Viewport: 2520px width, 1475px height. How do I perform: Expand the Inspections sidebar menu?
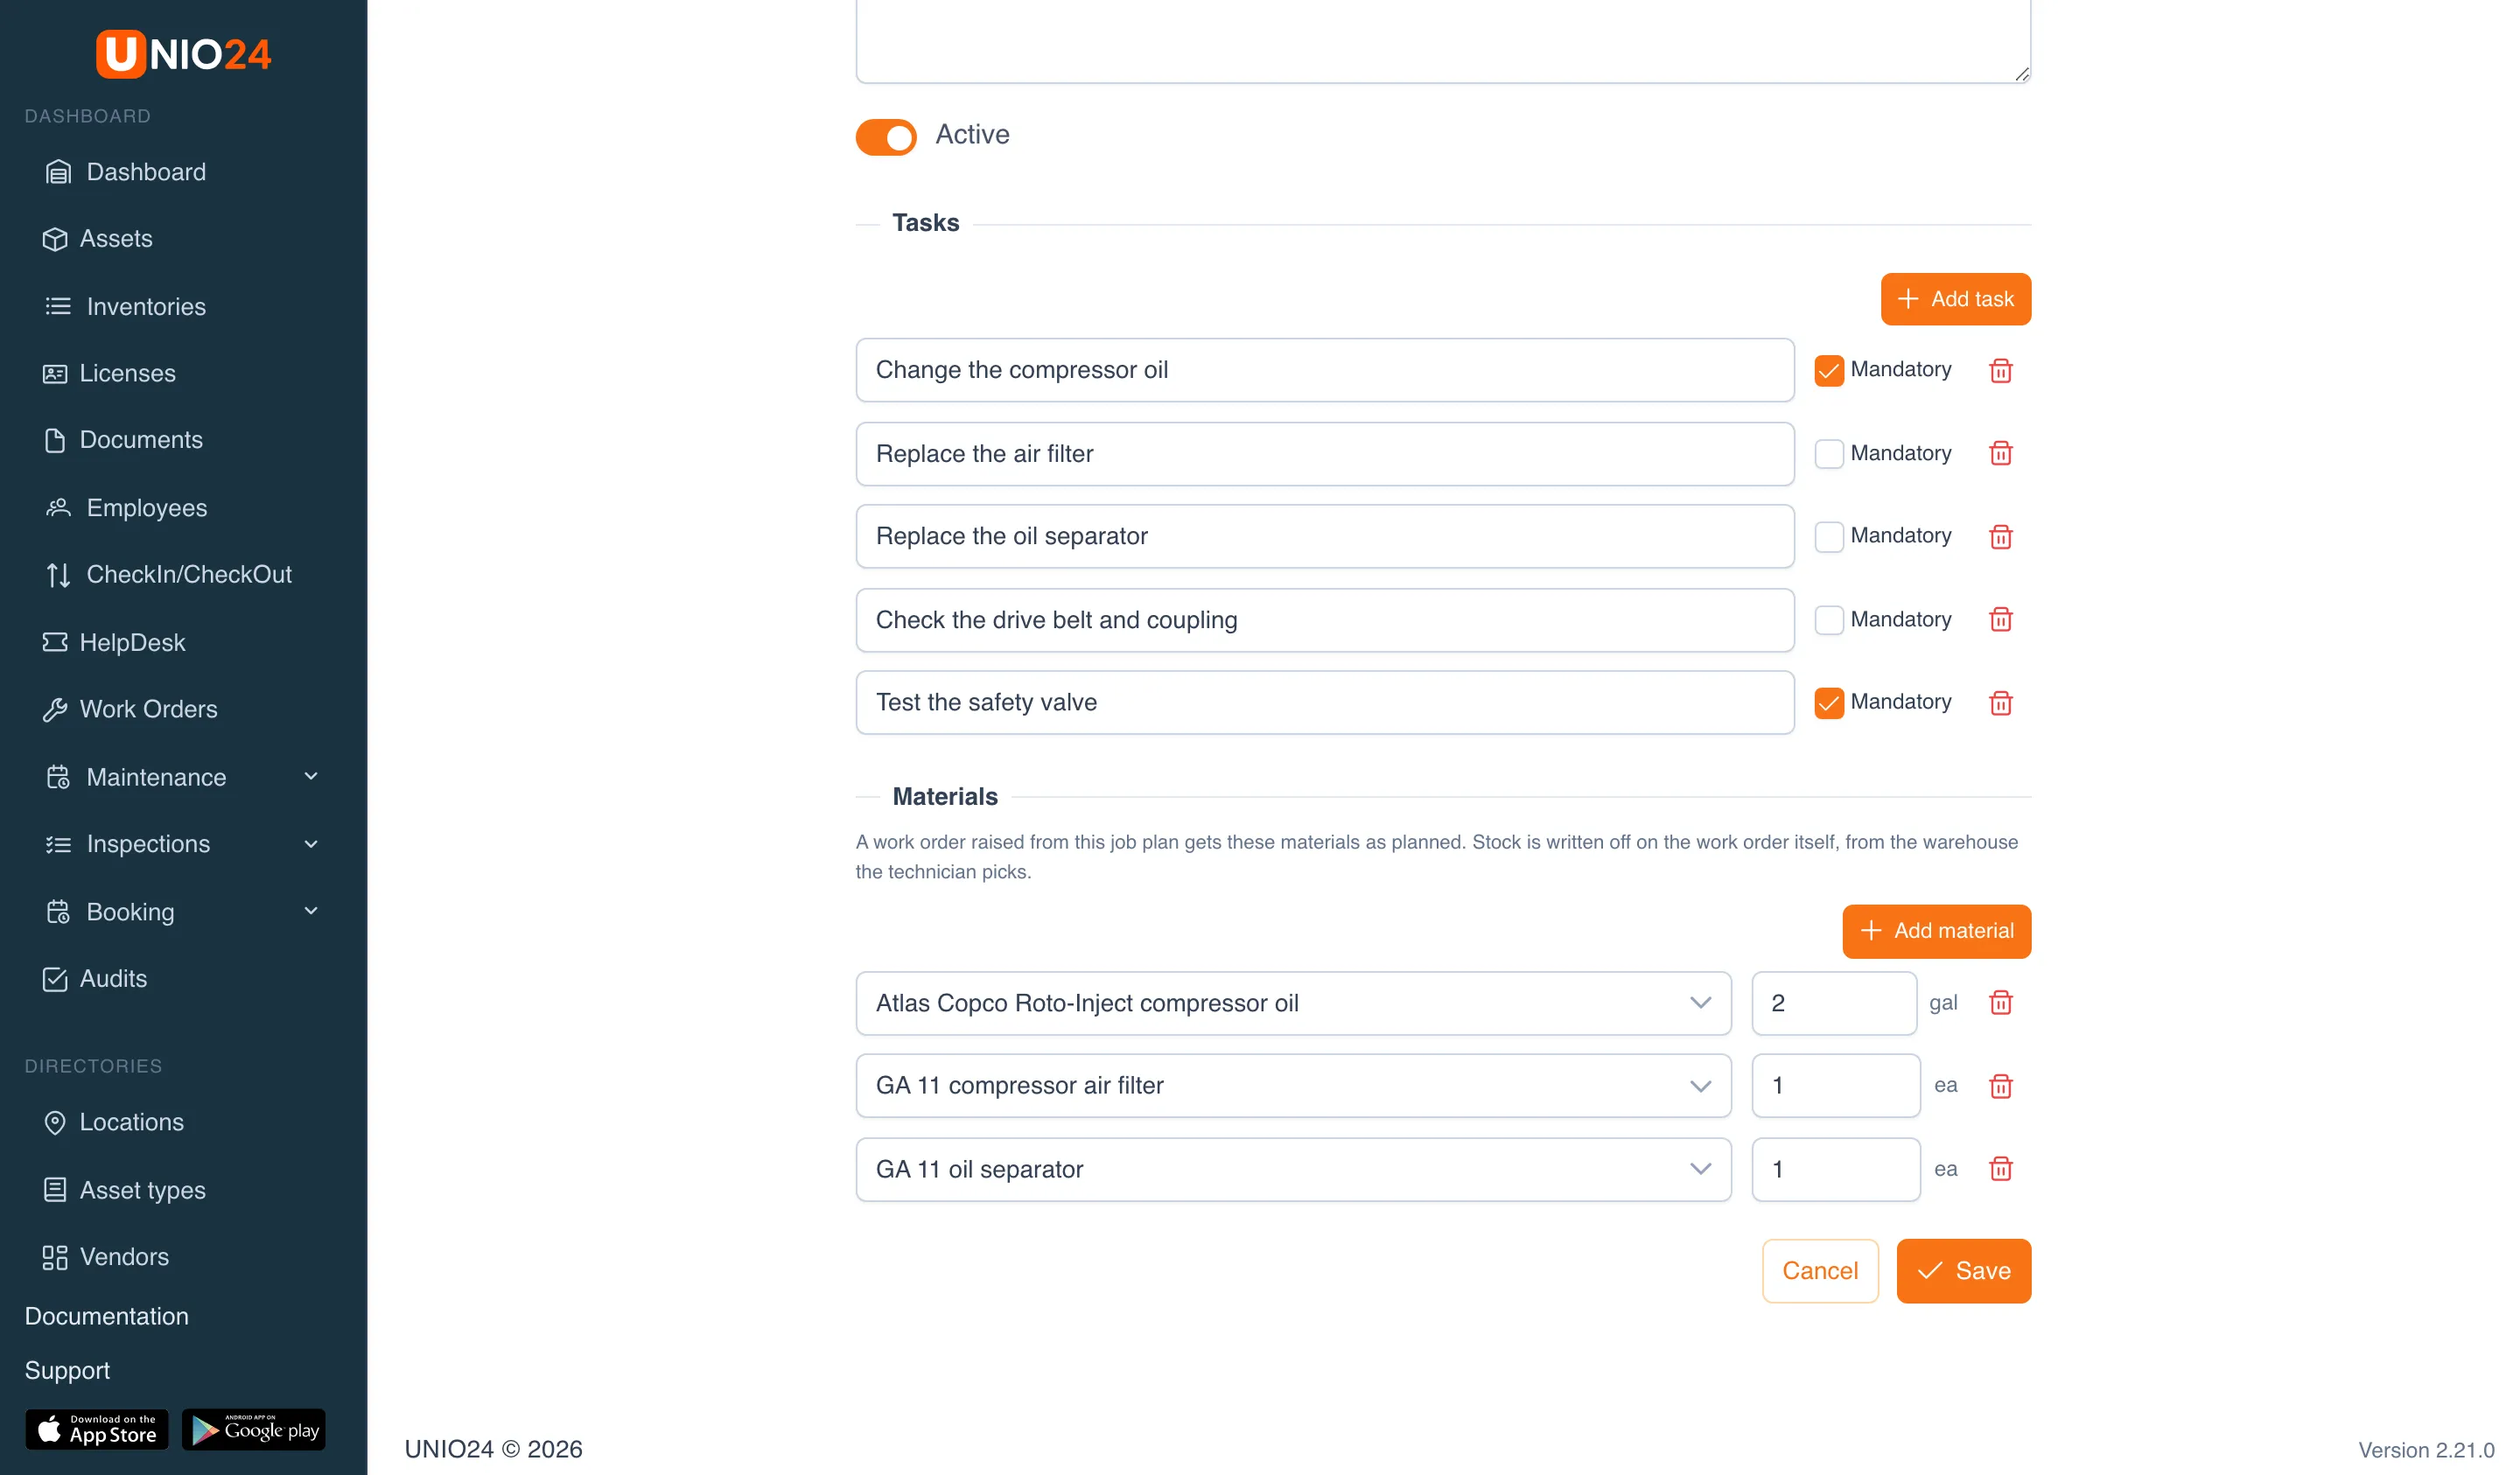pyautogui.click(x=183, y=844)
